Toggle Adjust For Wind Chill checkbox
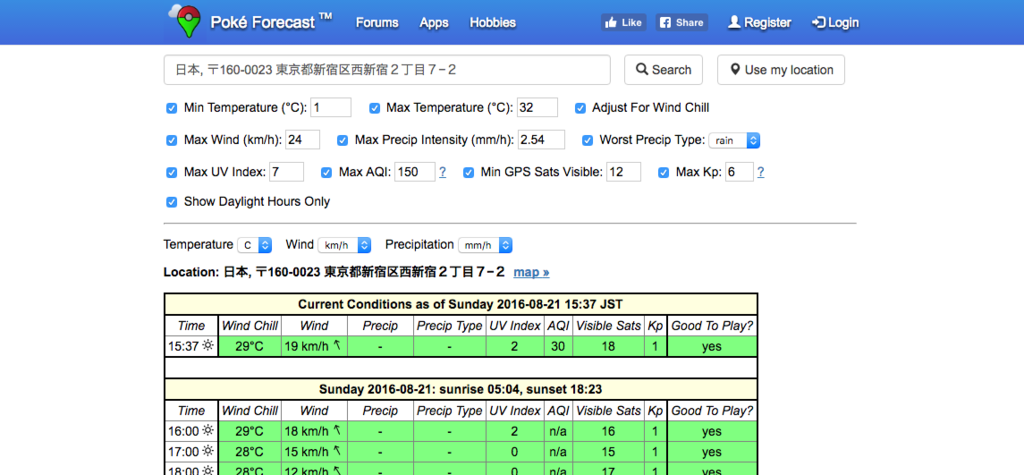Viewport: 1024px width, 475px height. click(580, 108)
